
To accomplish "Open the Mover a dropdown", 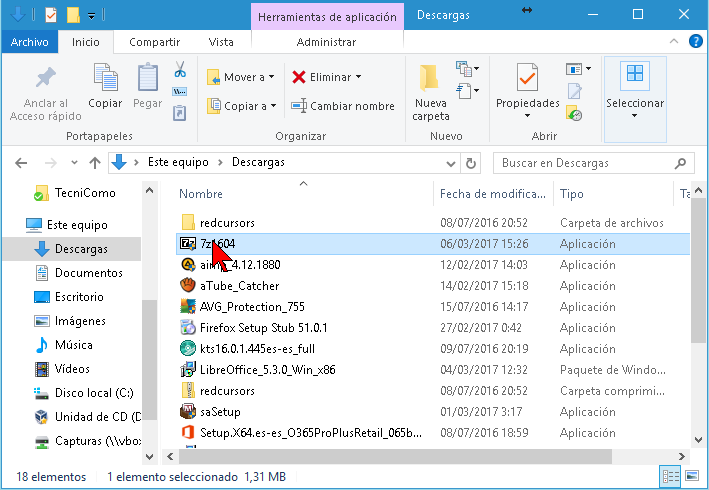I will [x=241, y=77].
